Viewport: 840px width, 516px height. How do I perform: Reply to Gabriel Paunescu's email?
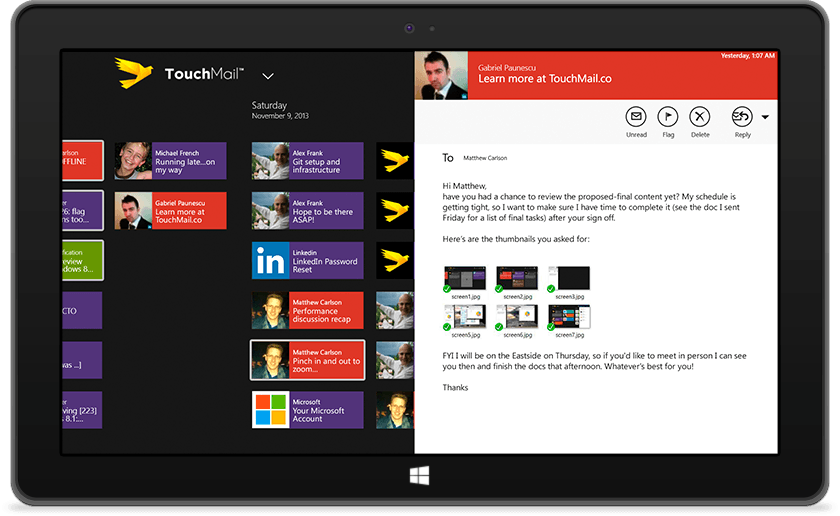742,117
